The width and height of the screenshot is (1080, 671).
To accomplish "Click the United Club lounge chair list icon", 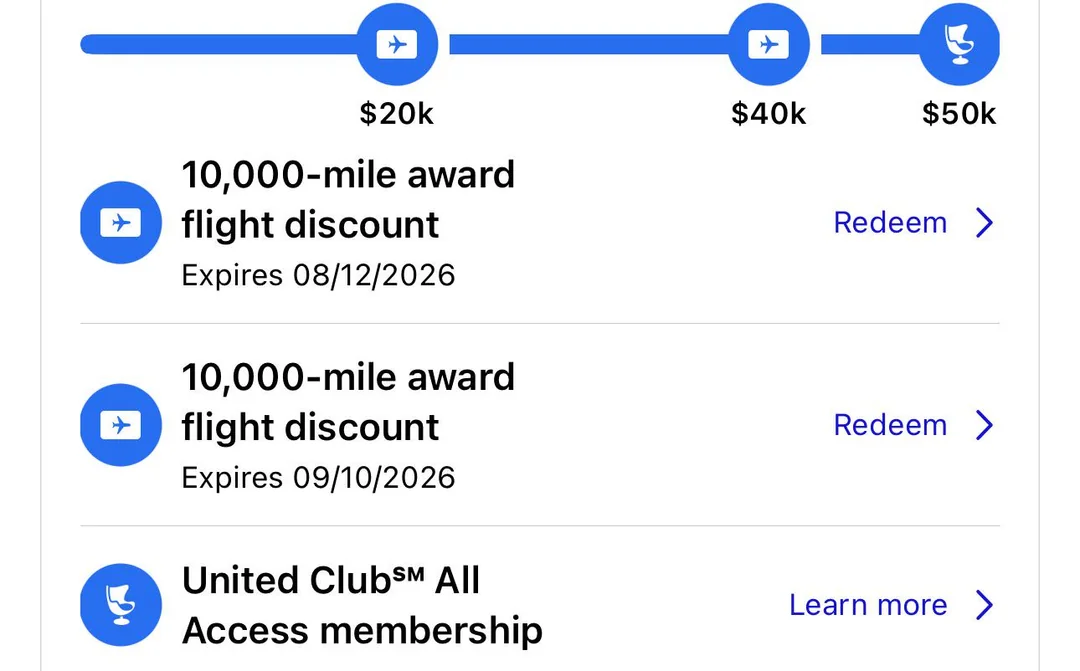I will [x=121, y=605].
